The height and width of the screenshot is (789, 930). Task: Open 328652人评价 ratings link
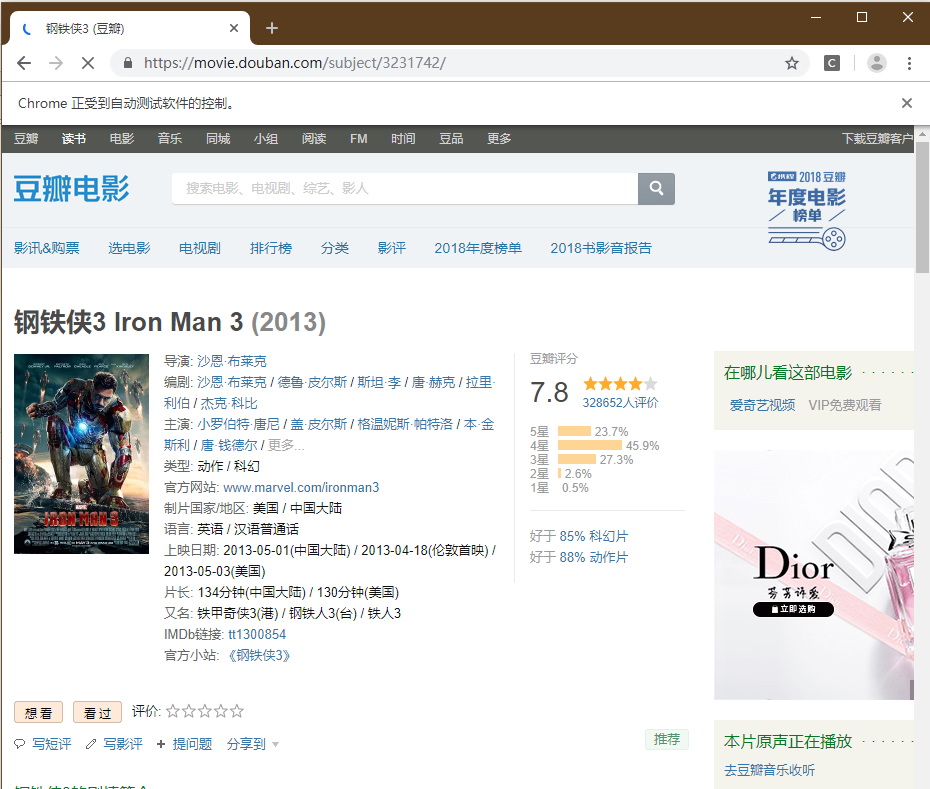620,403
